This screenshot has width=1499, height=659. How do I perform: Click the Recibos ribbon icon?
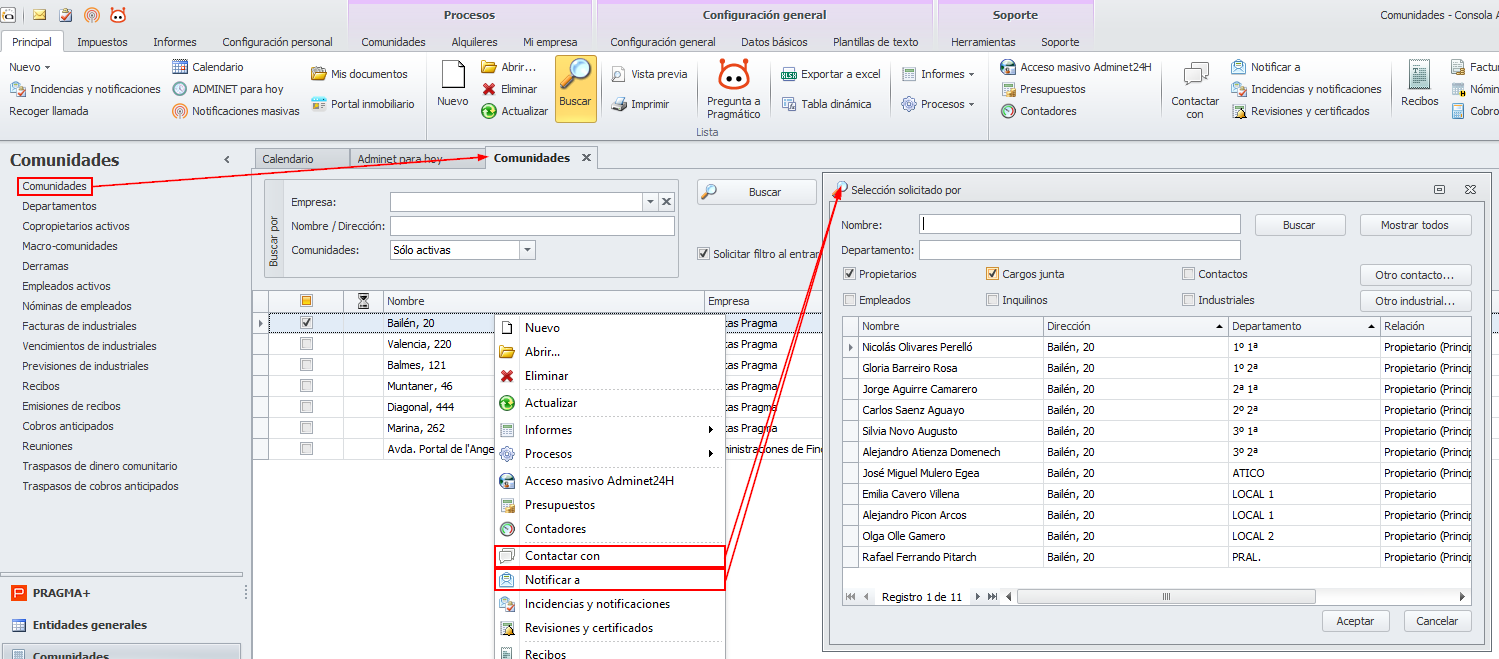pos(1418,76)
